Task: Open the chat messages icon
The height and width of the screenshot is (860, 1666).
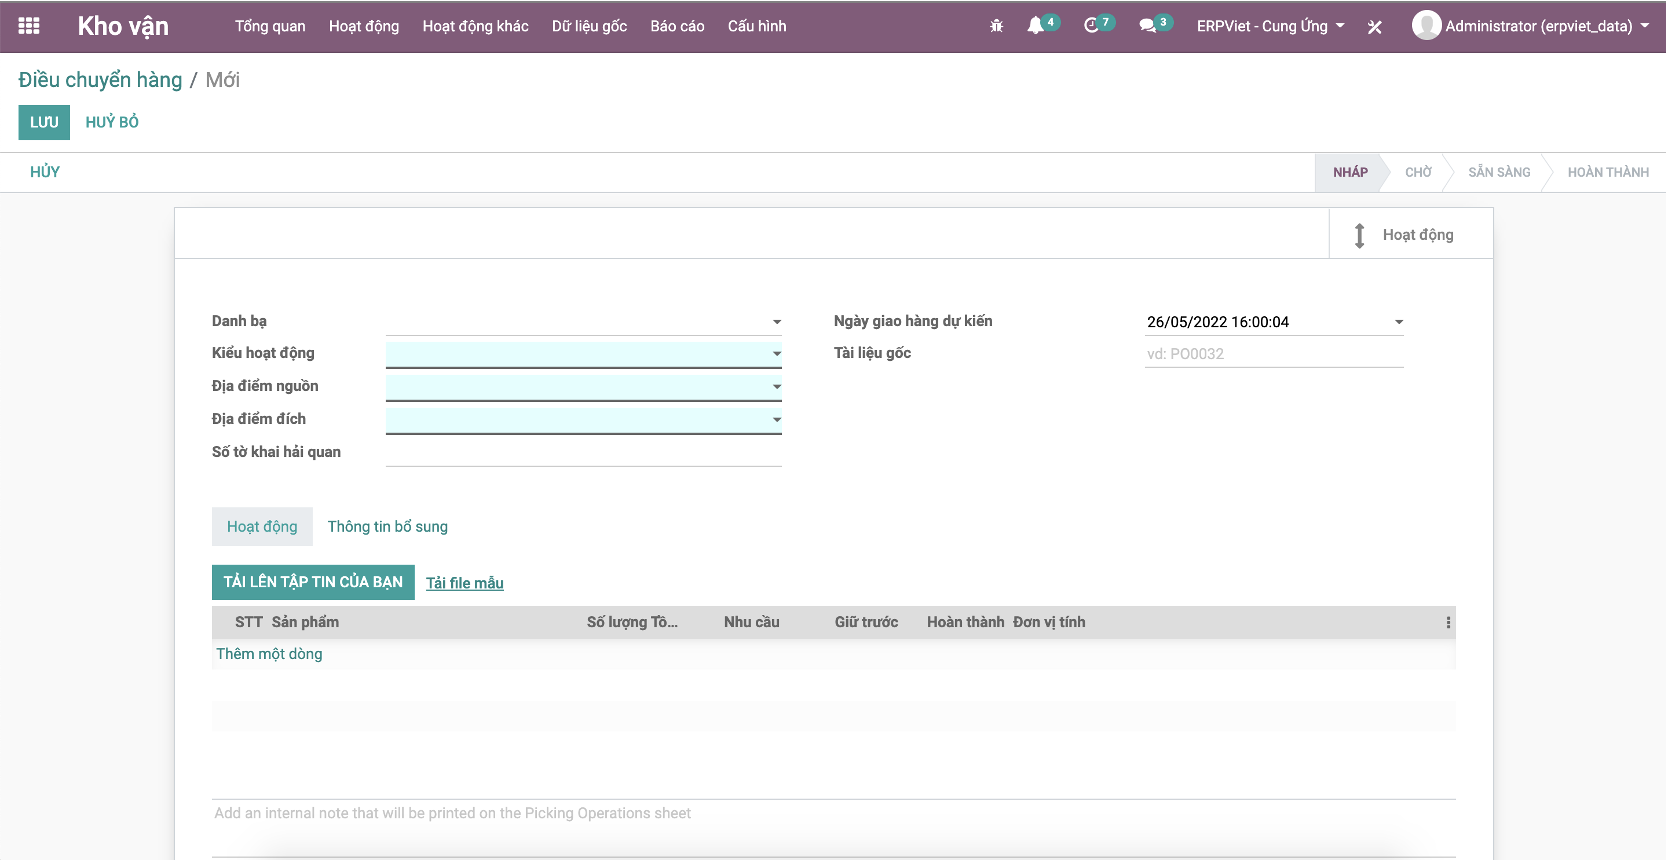Action: coord(1147,26)
